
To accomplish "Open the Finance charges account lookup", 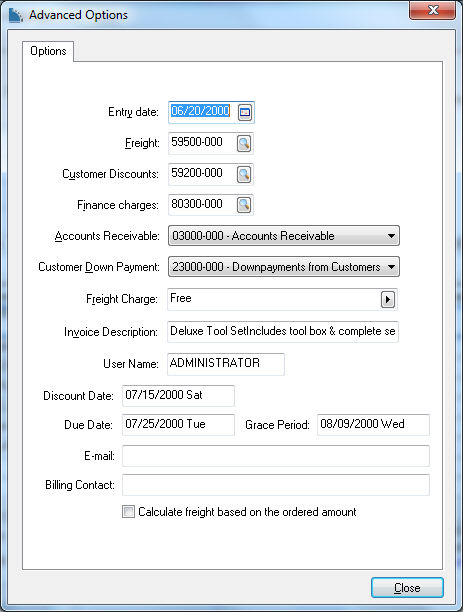I will [244, 205].
